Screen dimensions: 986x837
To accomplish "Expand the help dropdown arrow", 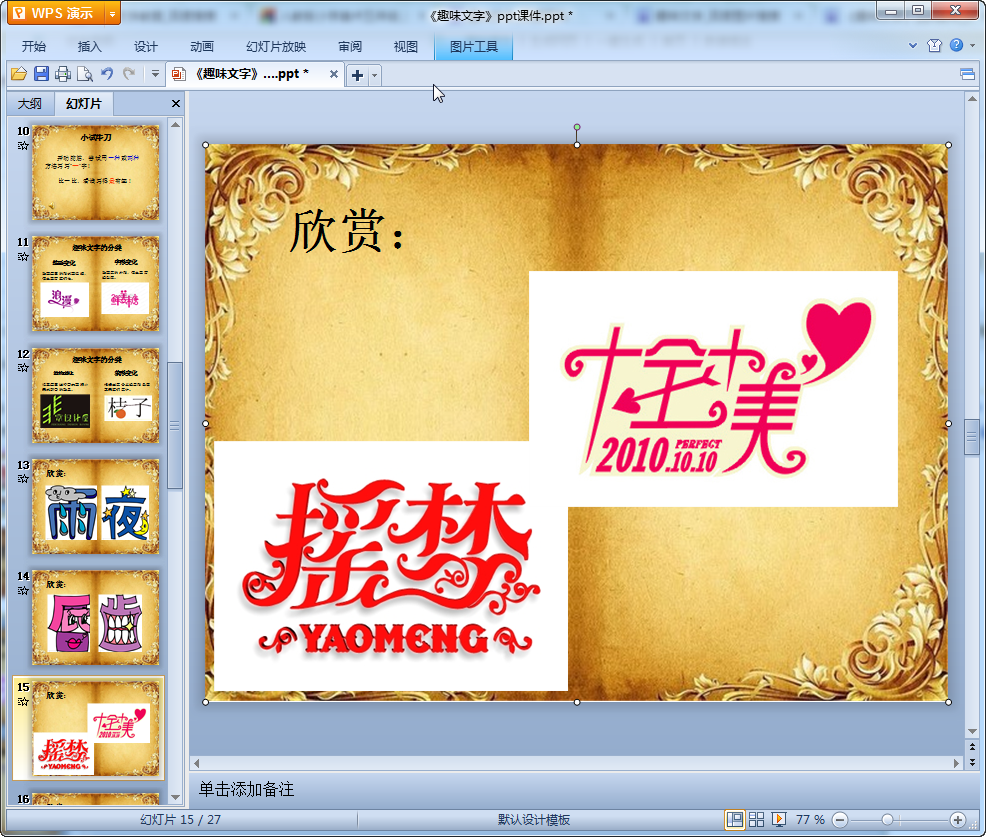I will pos(972,45).
